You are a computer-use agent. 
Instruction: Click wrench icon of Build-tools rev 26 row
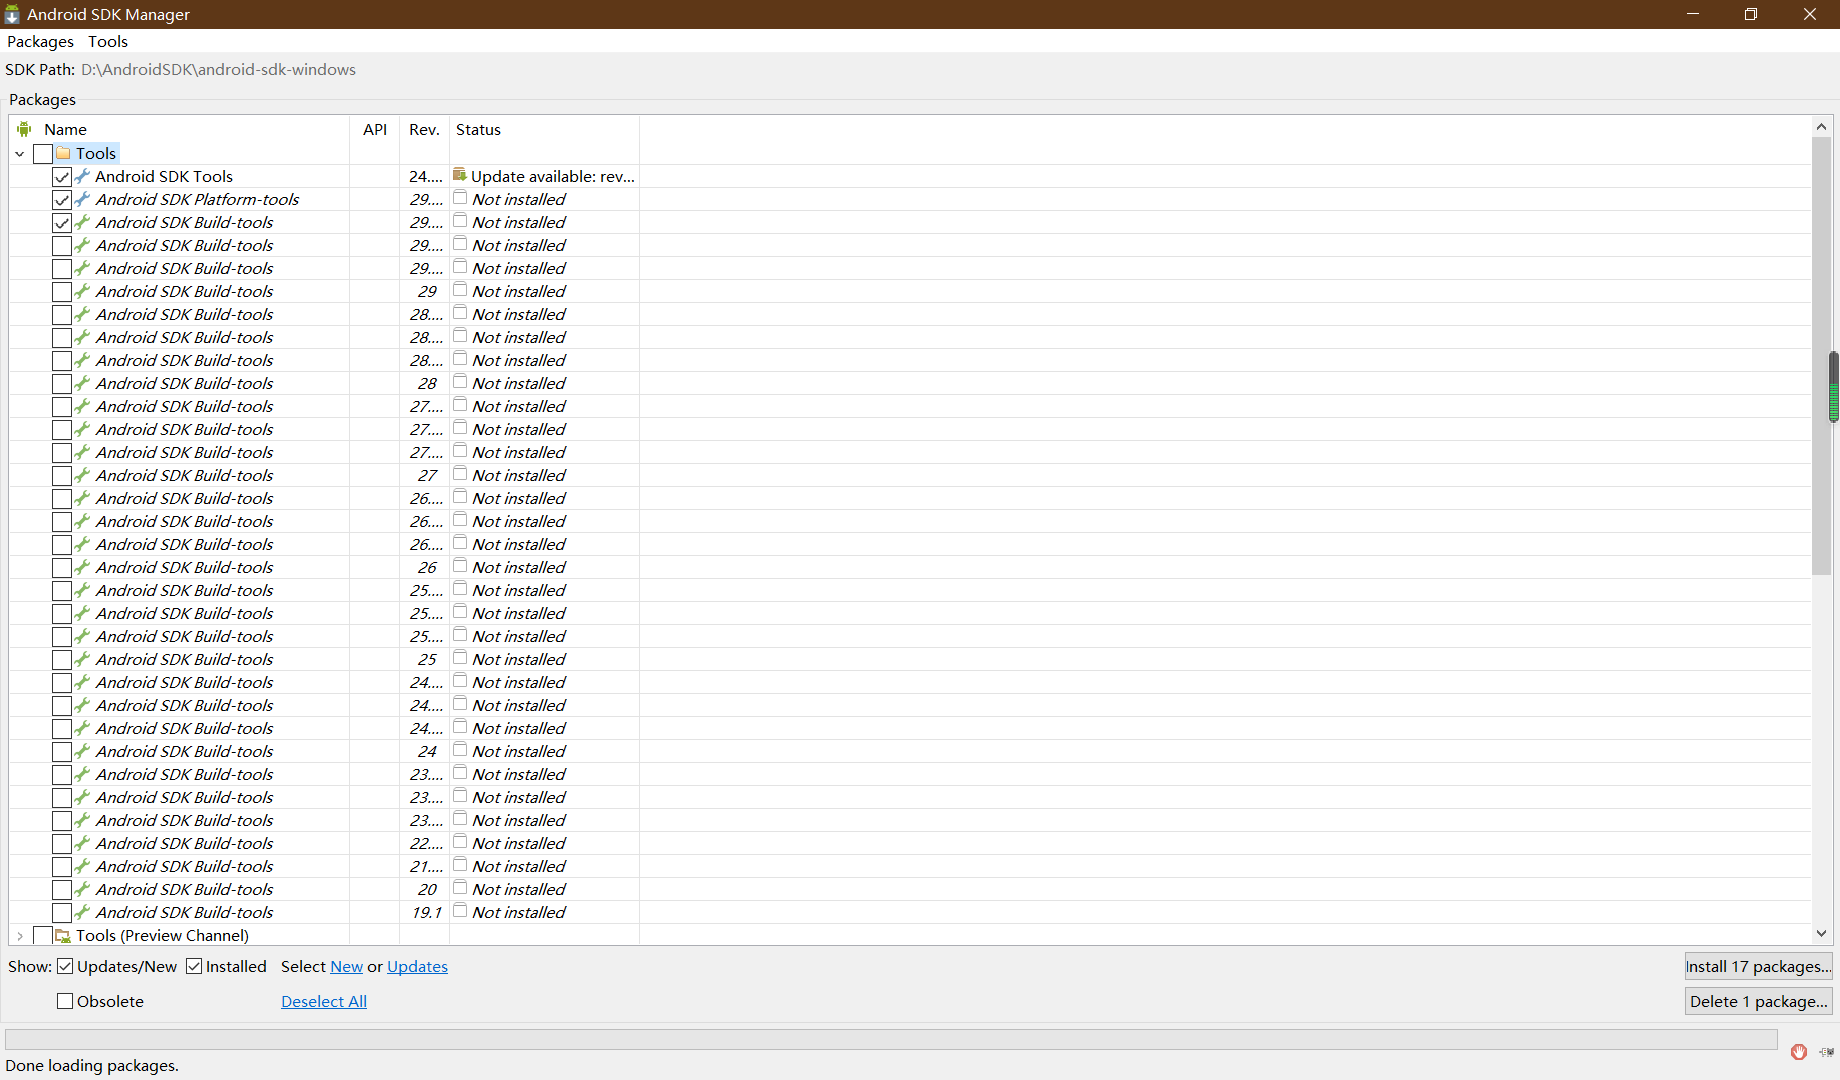83,567
